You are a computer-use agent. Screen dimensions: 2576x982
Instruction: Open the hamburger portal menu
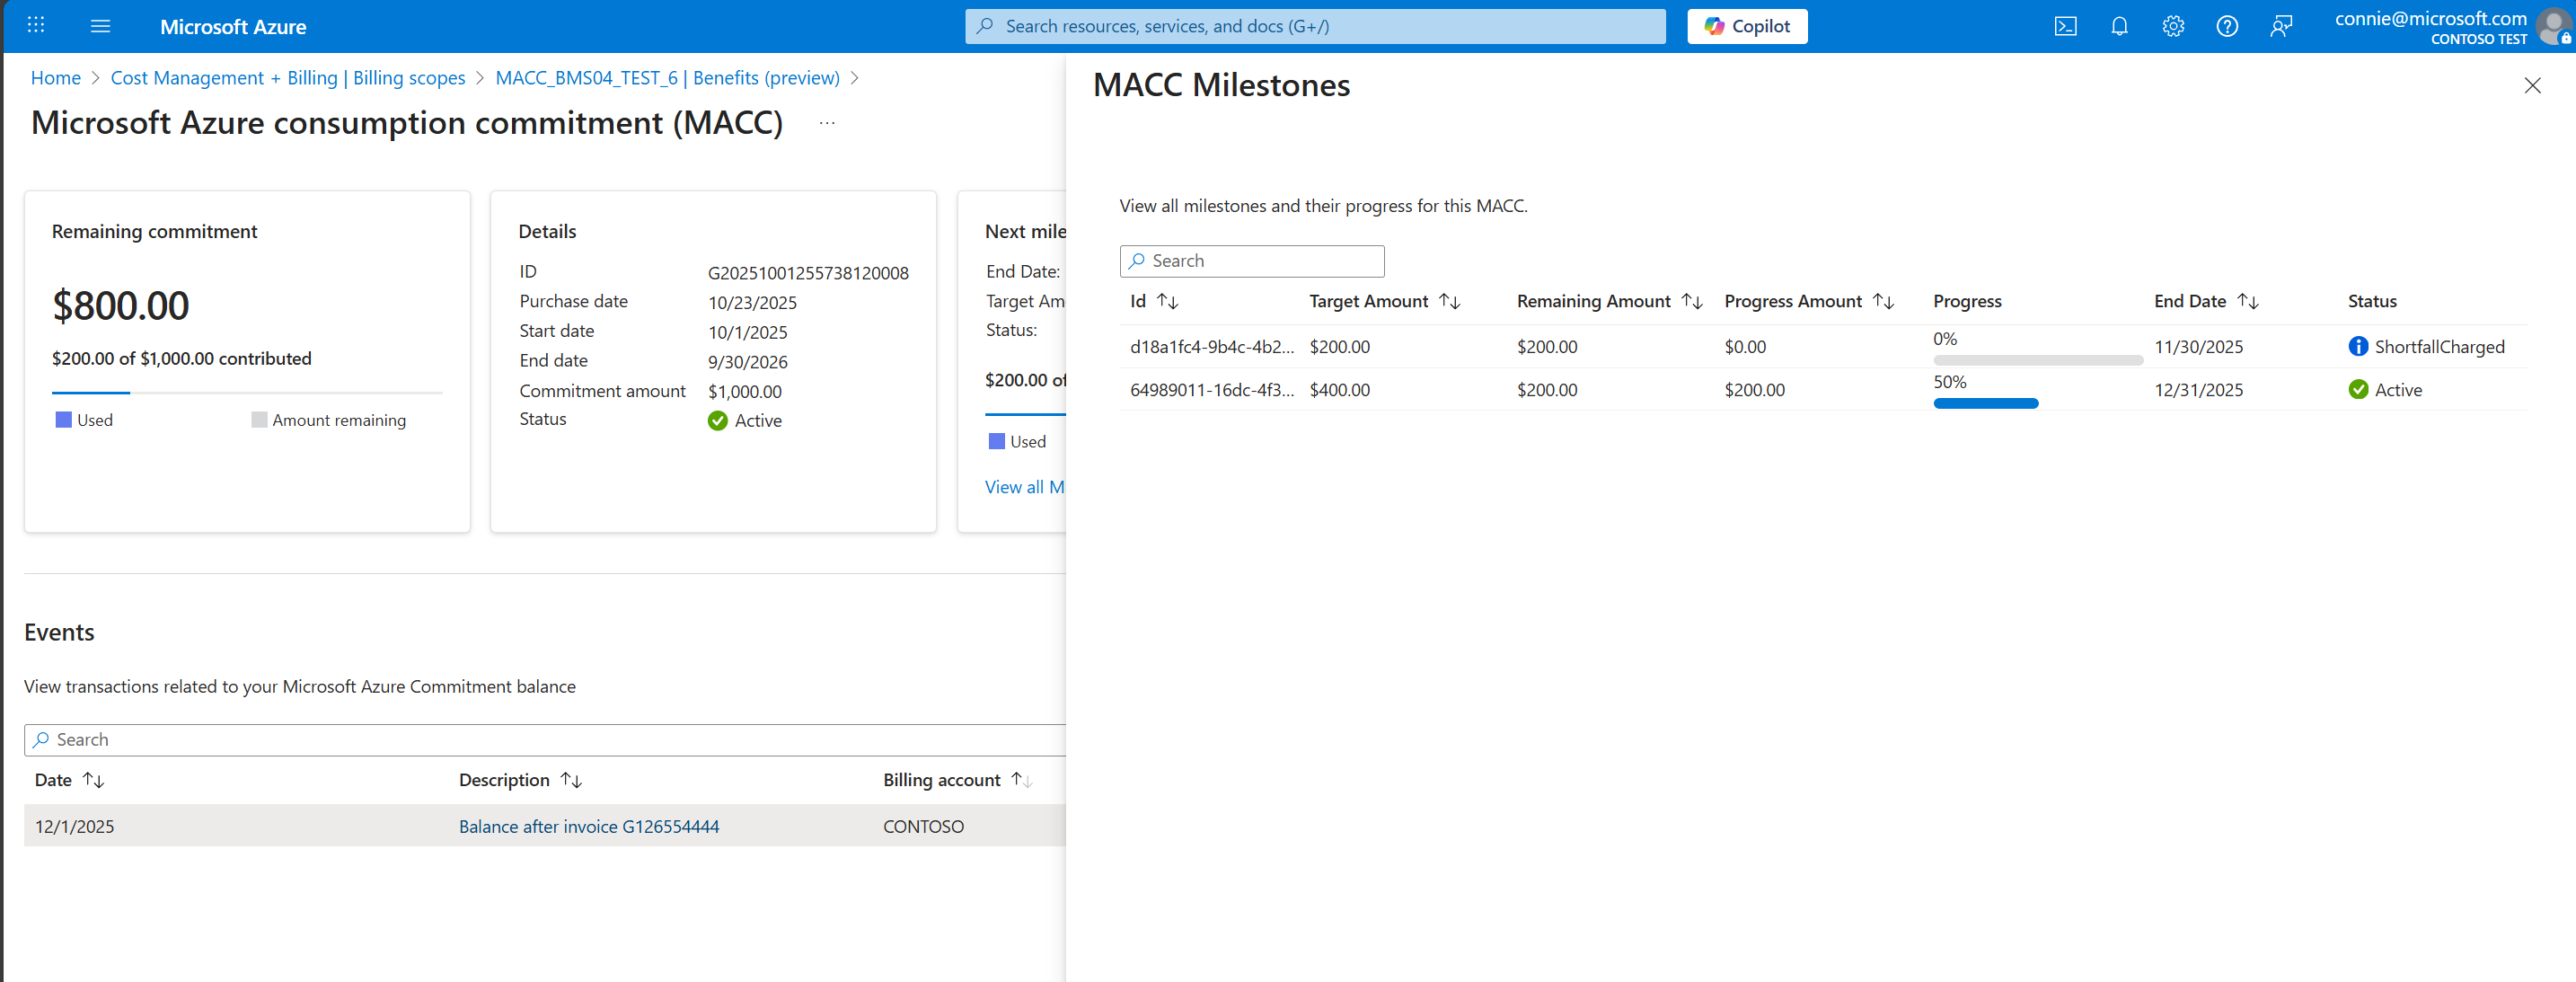coord(100,26)
